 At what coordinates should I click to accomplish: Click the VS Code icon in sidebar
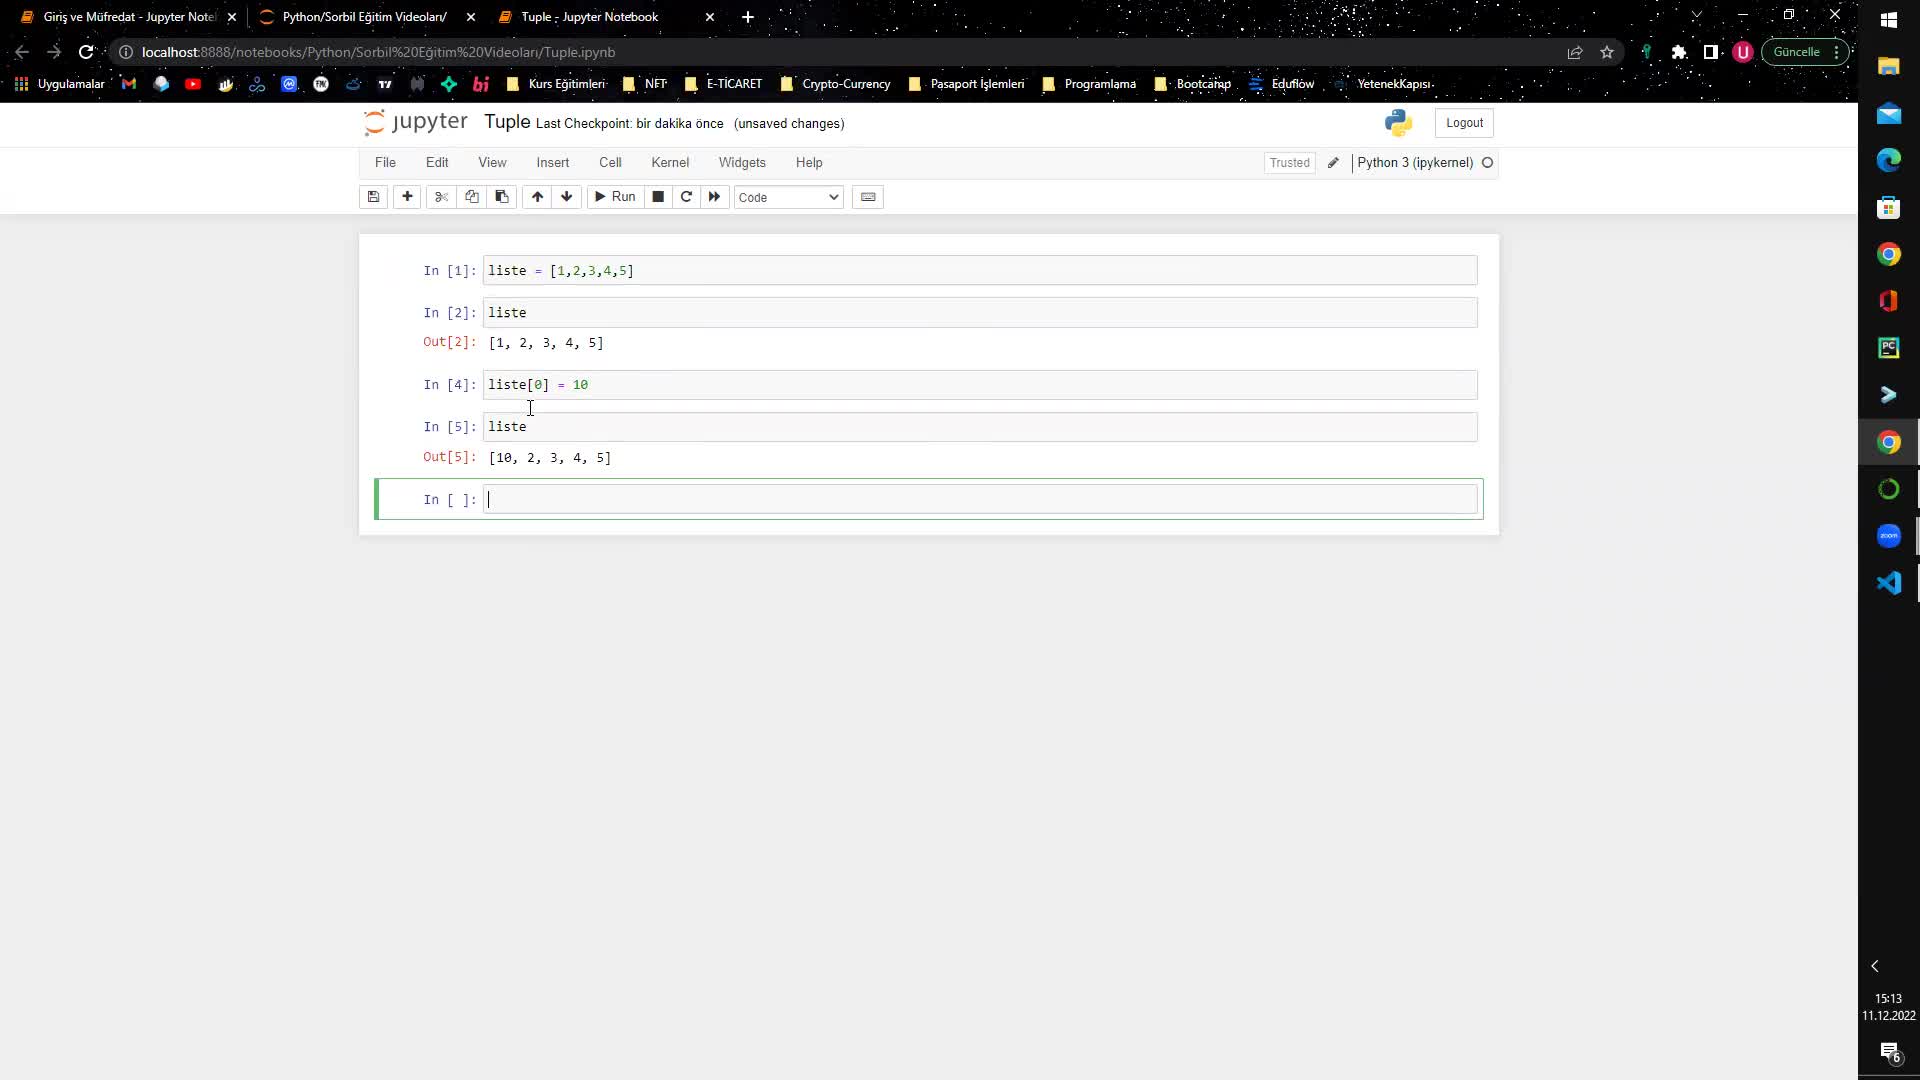[x=1888, y=583]
